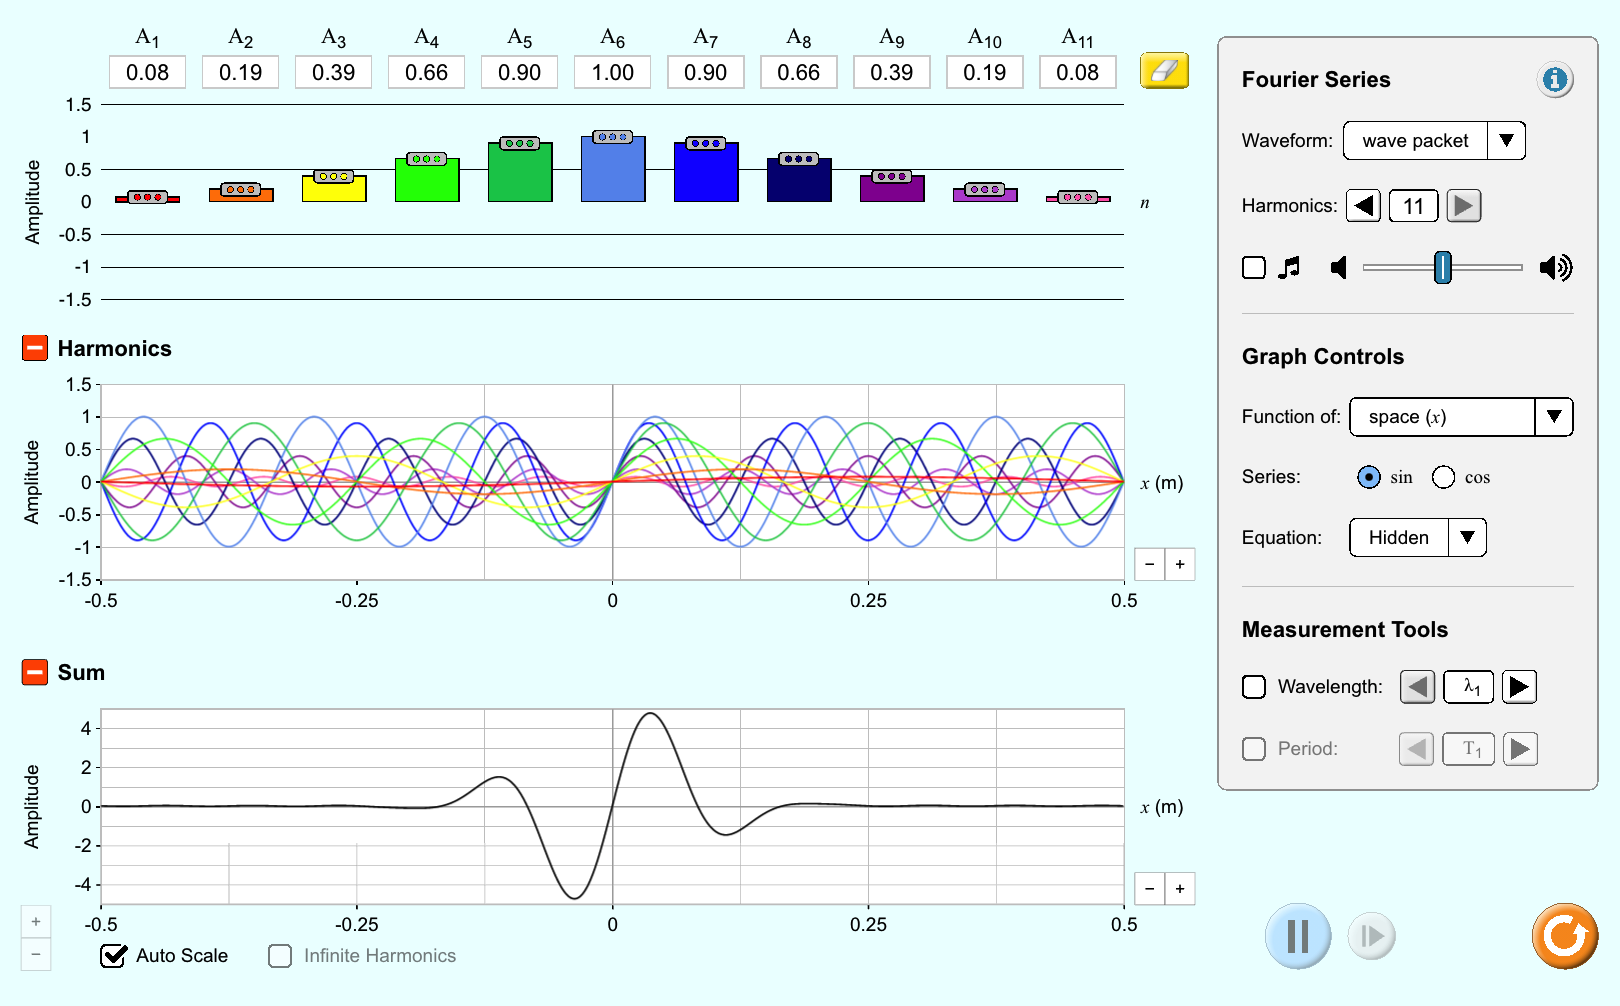Click the maximum volume speaker icon
The image size is (1620, 1006).
tap(1555, 268)
